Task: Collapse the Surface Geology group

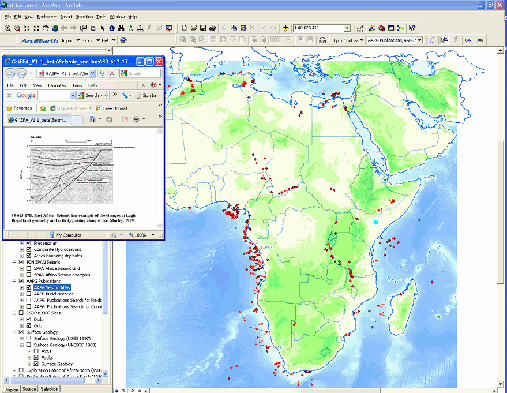Action: click(x=15, y=332)
